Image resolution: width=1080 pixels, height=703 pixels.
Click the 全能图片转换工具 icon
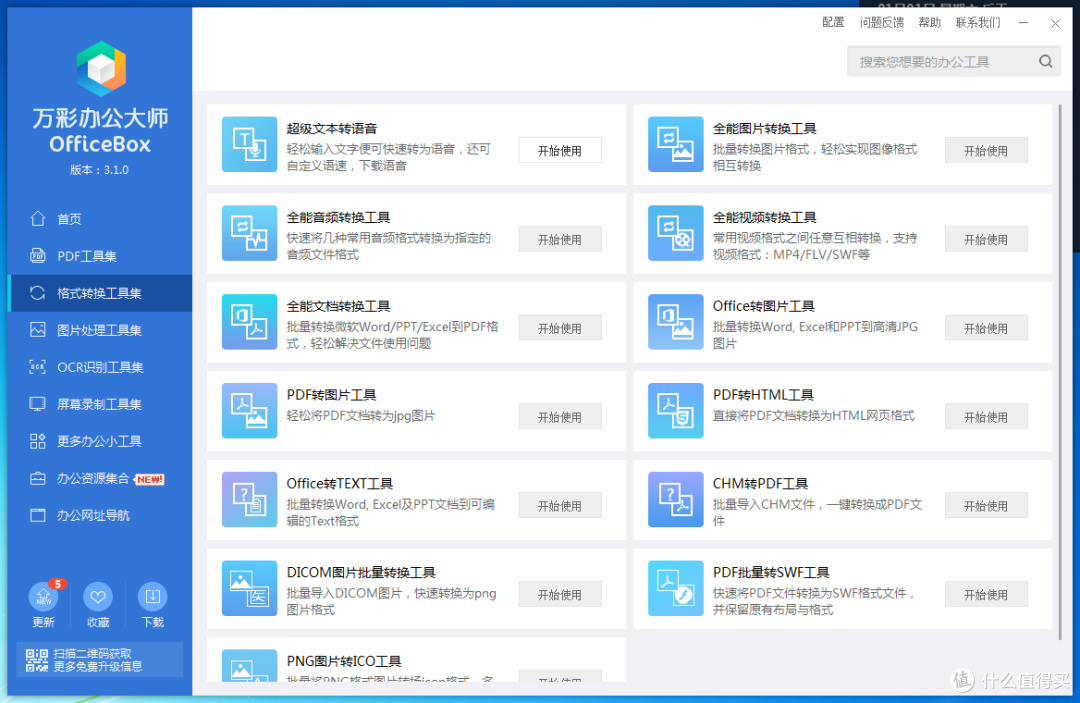tap(675, 144)
